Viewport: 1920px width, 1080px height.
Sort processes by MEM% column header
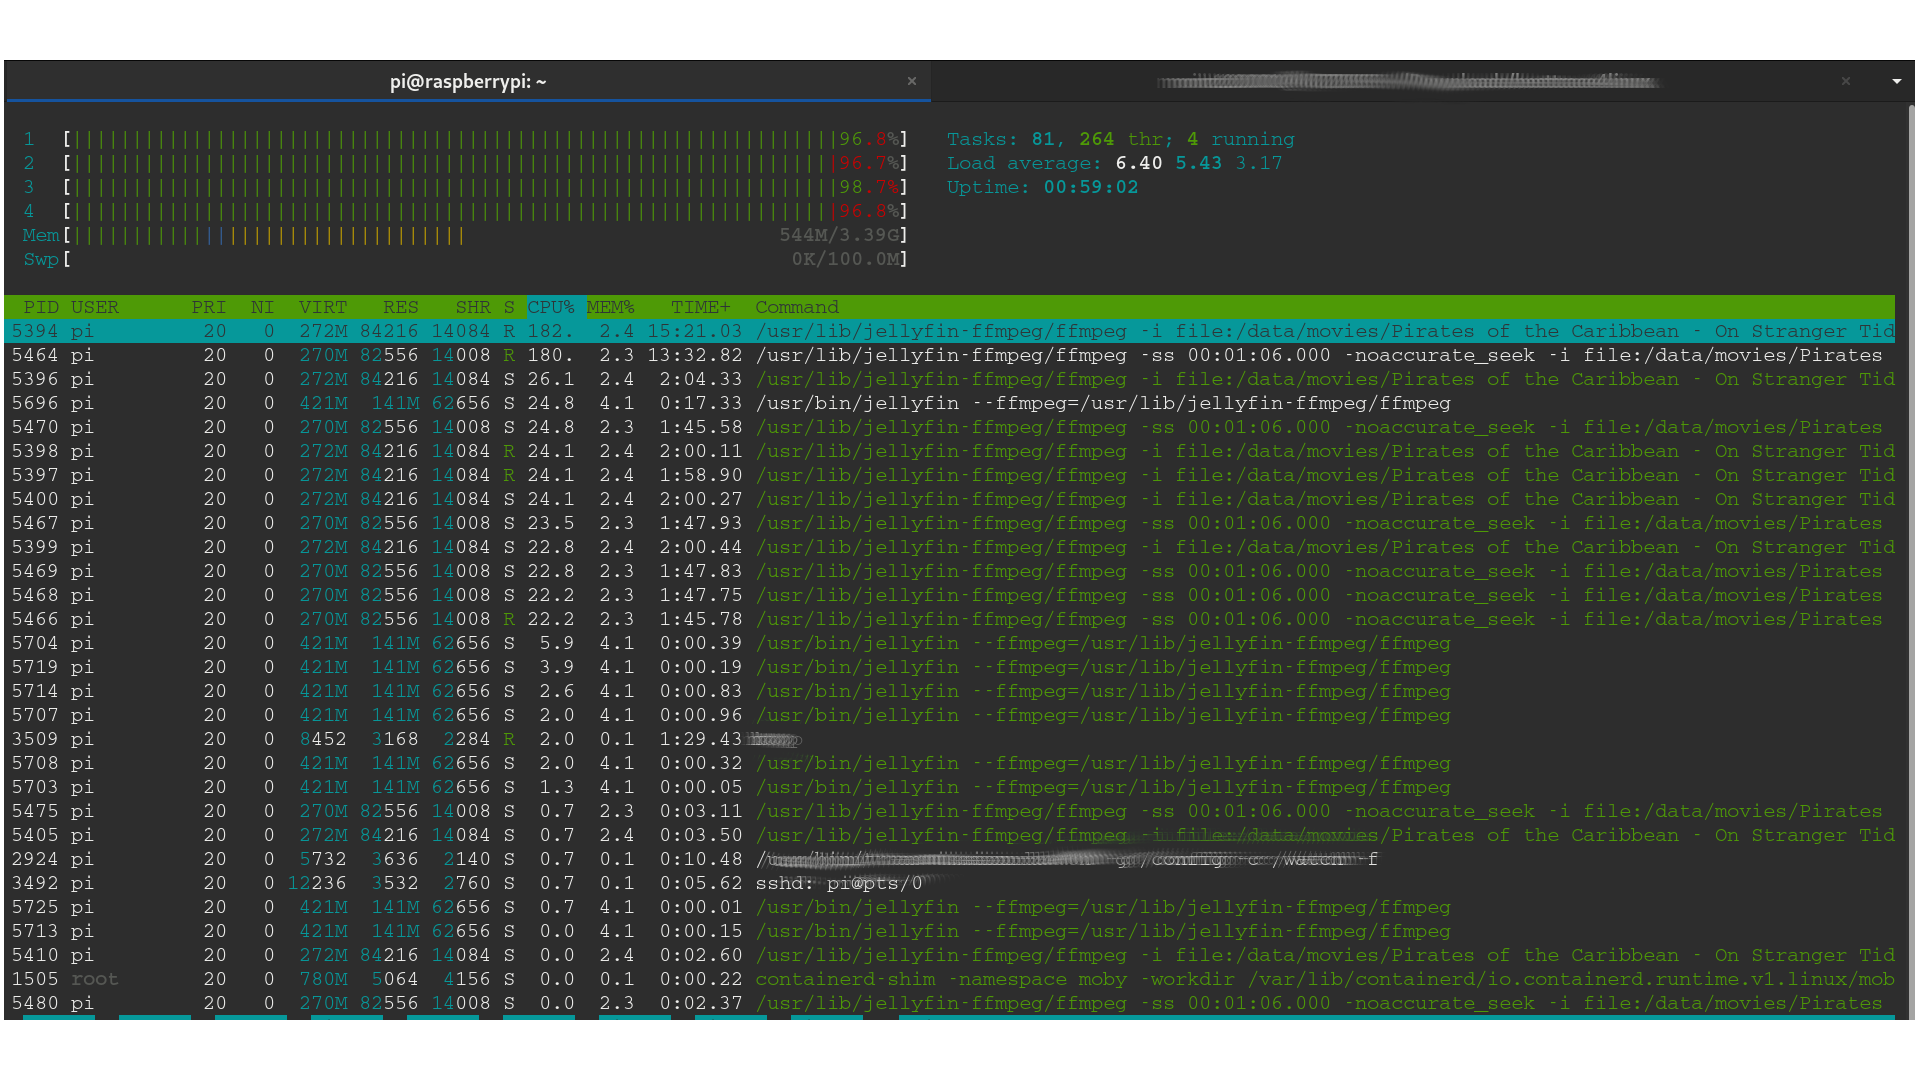tap(610, 307)
